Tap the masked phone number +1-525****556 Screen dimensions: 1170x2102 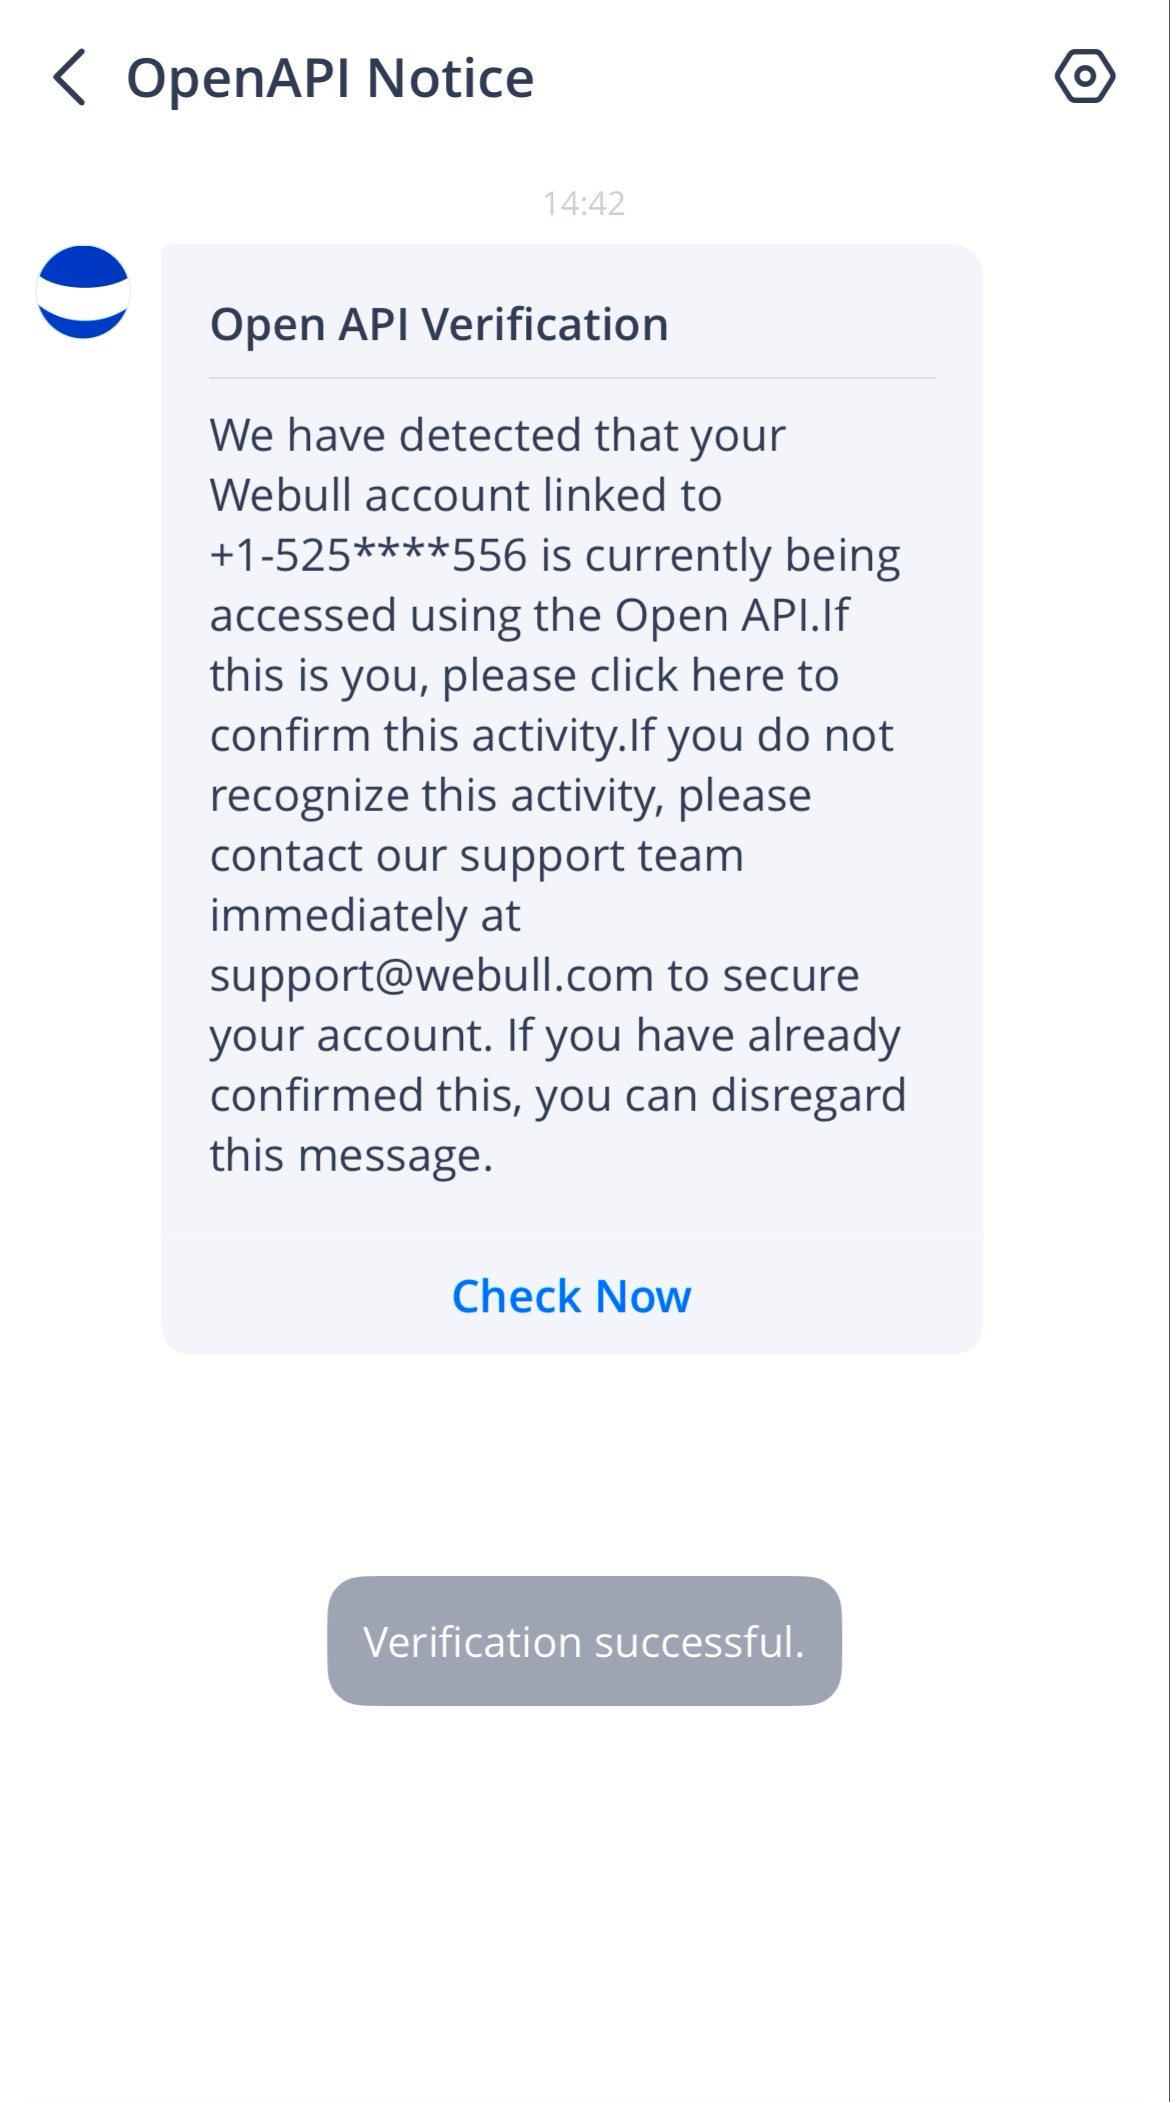[368, 555]
